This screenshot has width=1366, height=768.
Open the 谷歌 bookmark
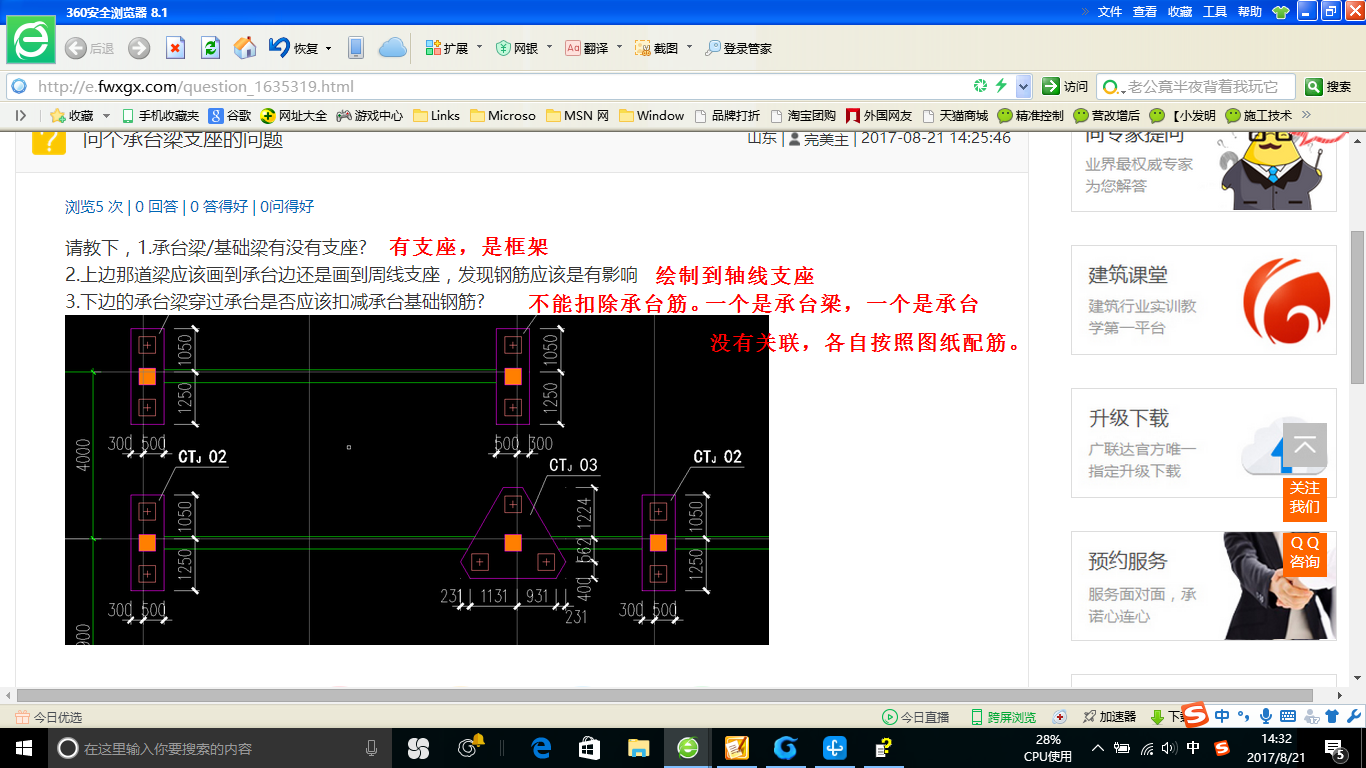coord(229,116)
